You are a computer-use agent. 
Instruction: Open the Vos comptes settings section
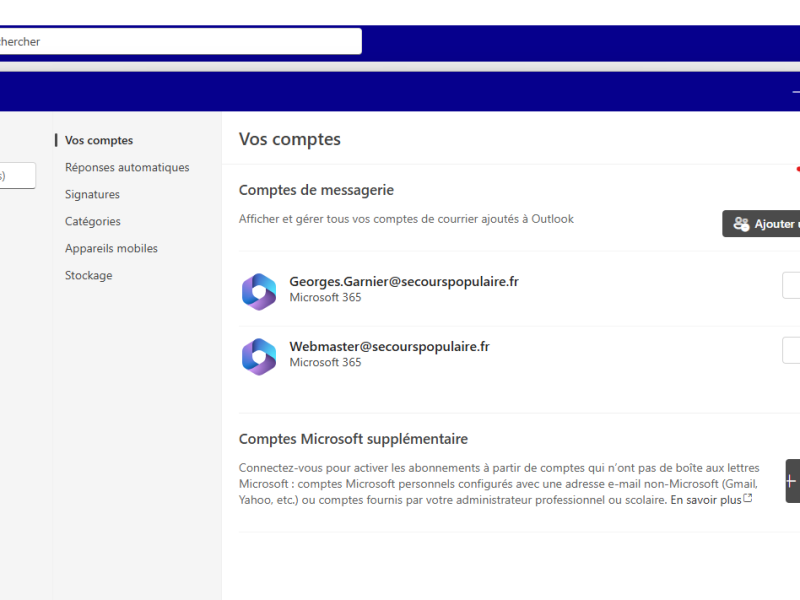[x=99, y=140]
